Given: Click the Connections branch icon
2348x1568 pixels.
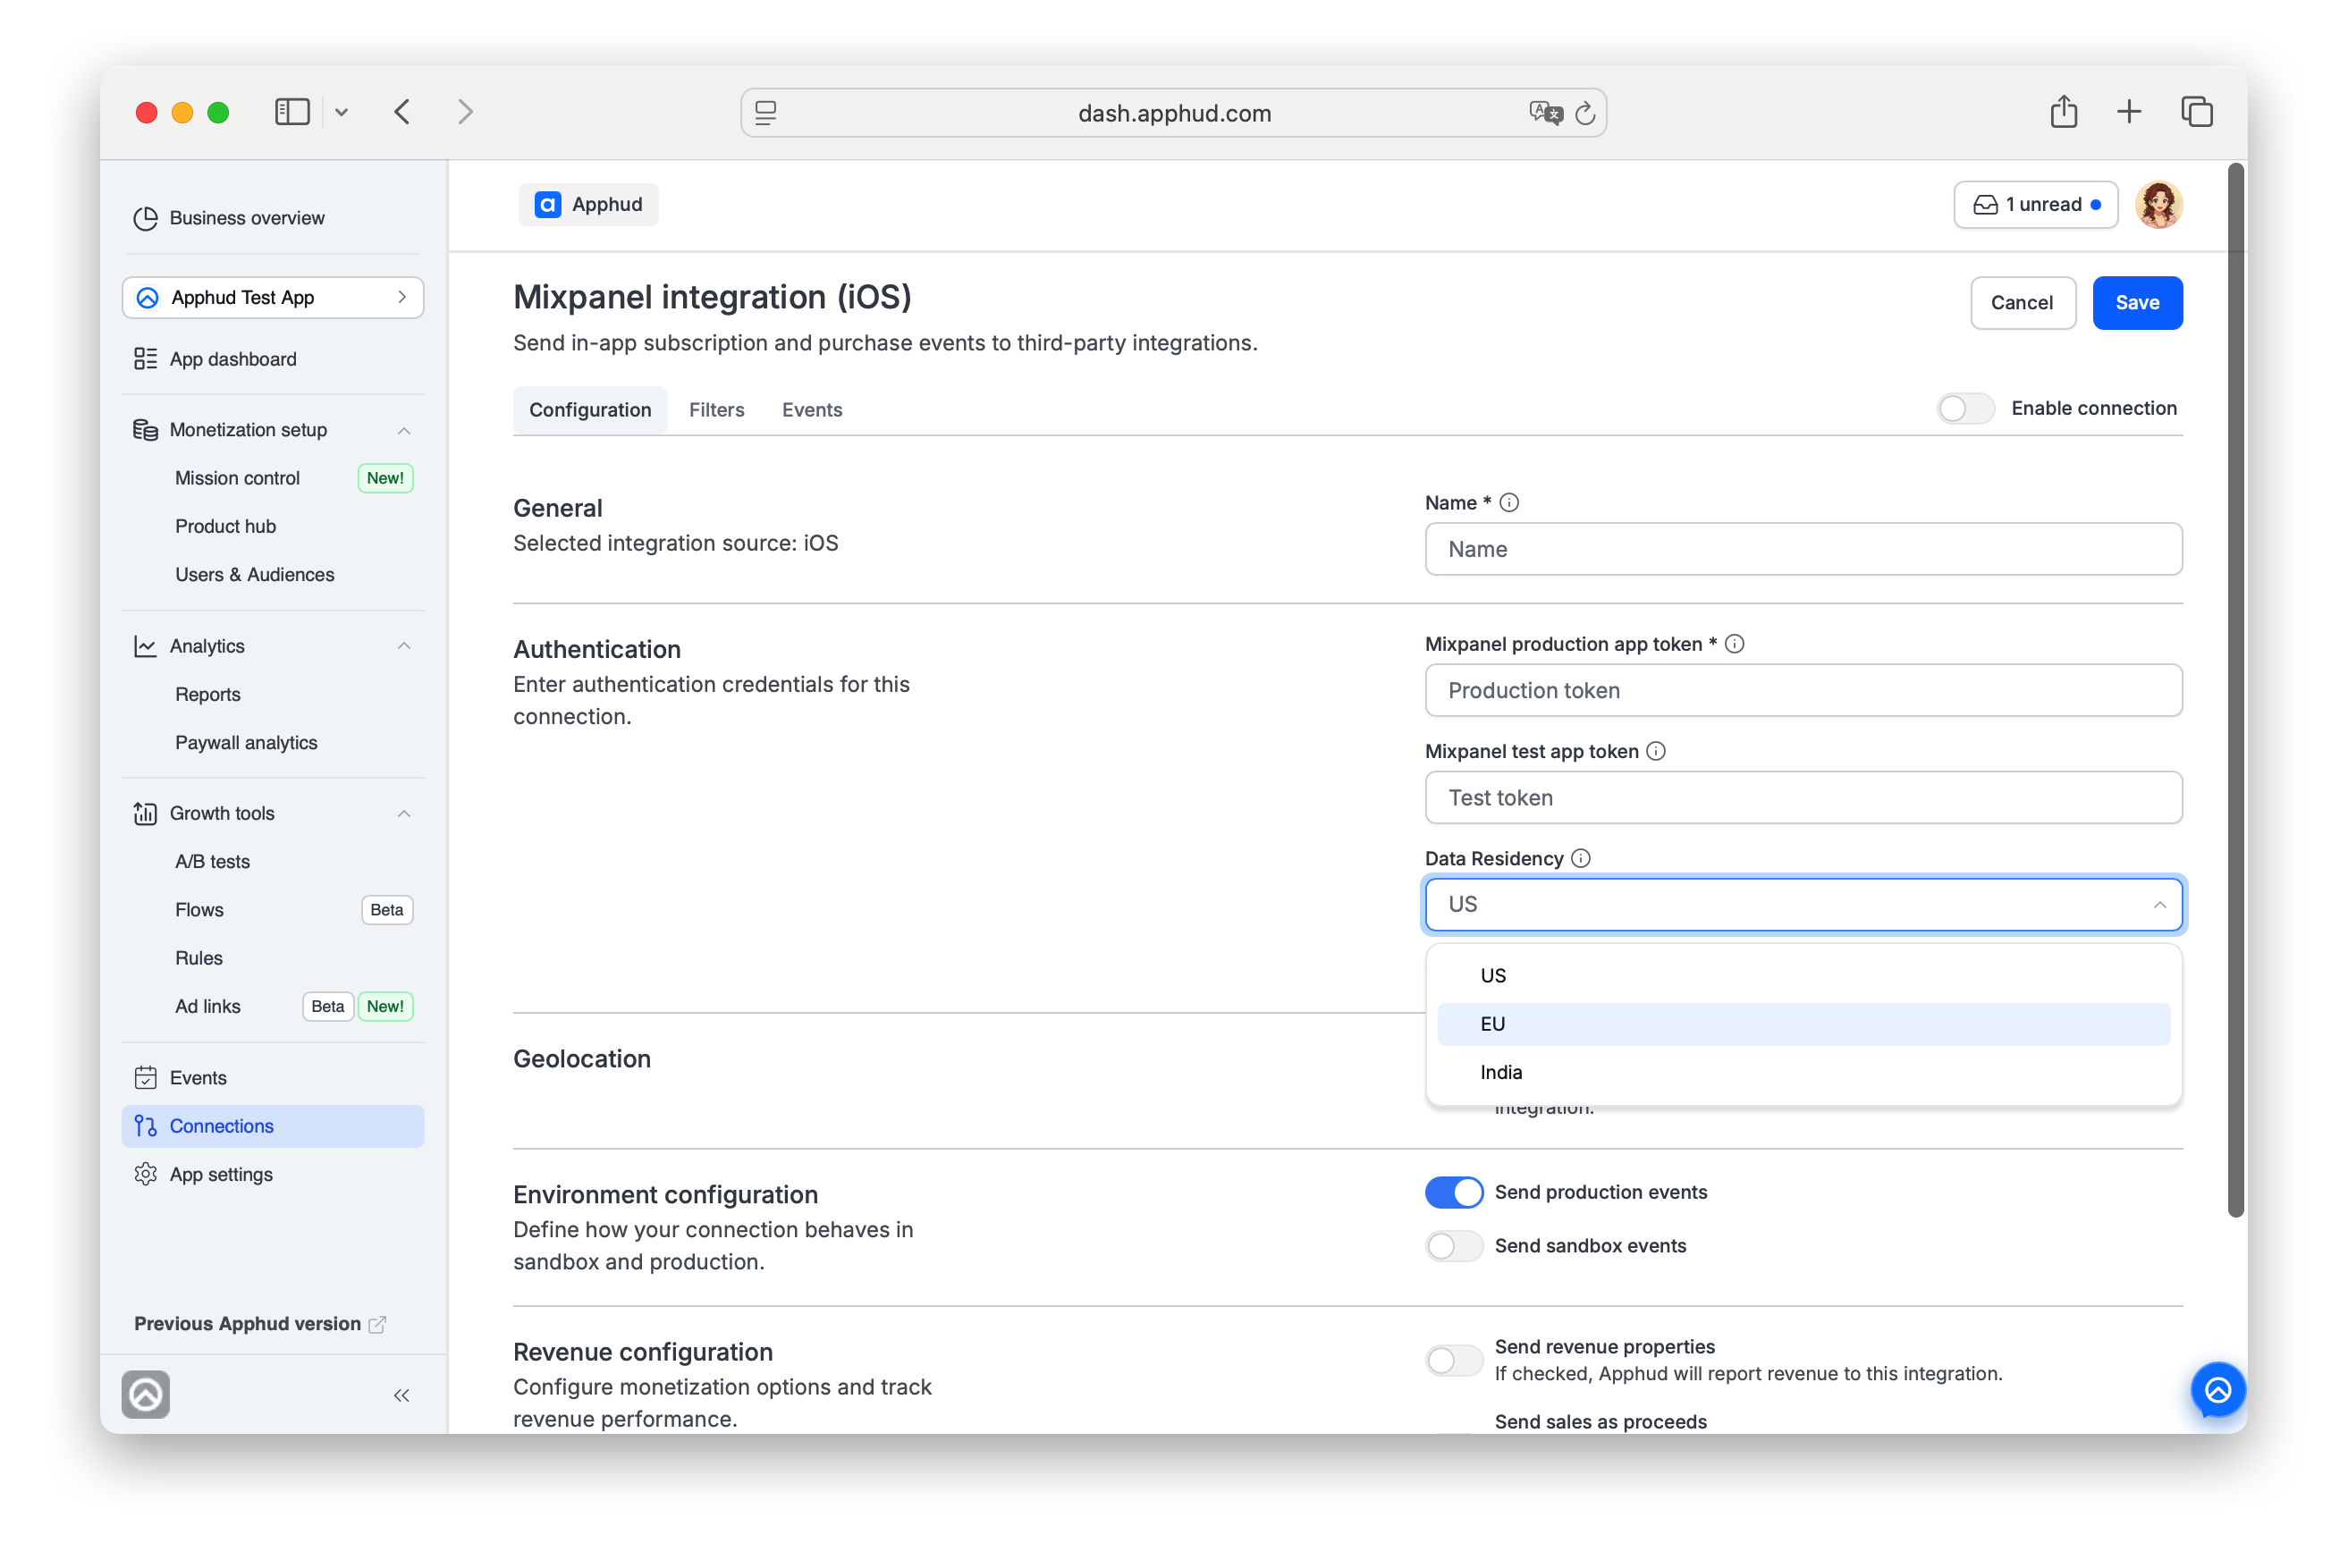Looking at the screenshot, I should click(x=145, y=1126).
